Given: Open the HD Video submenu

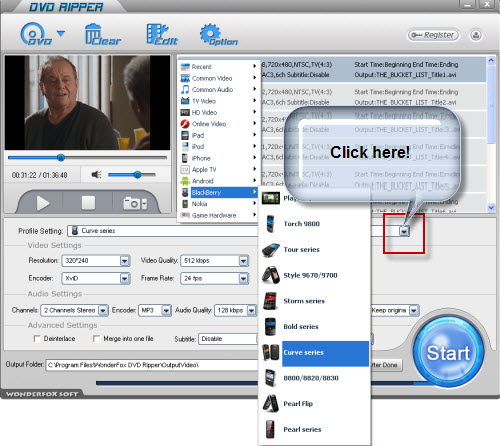Looking at the screenshot, I should pos(218,112).
